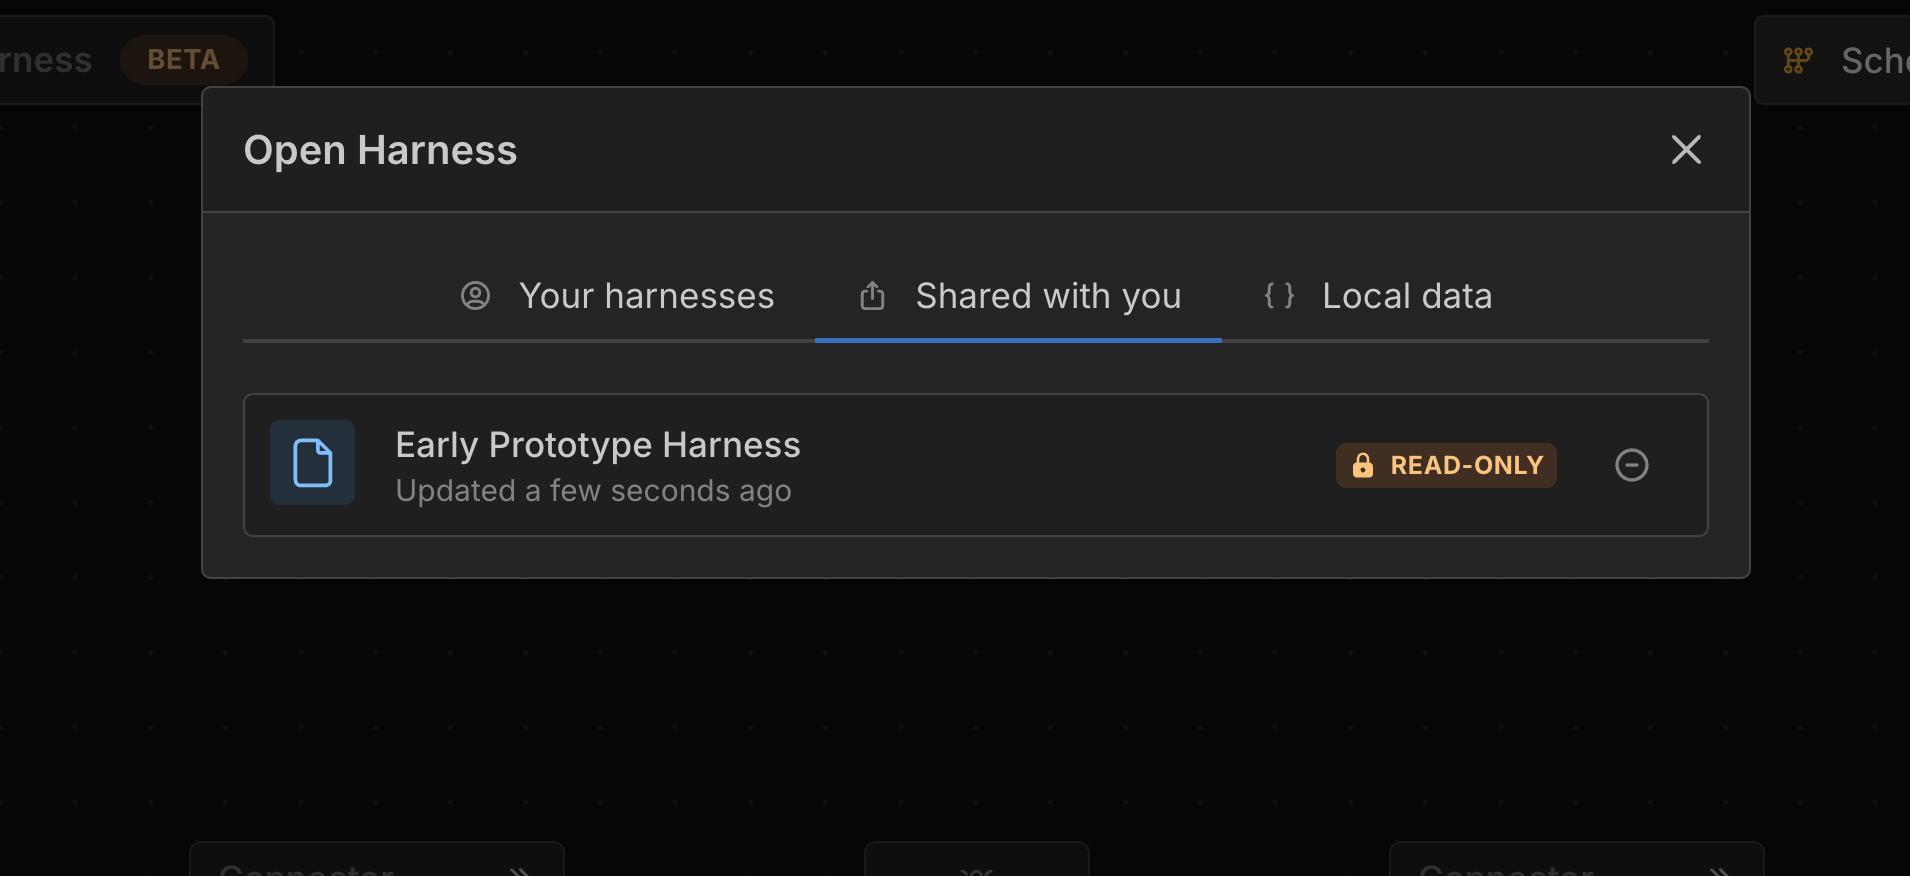Switch to the Your harnesses tab
Image resolution: width=1910 pixels, height=876 pixels.
pyautogui.click(x=646, y=296)
